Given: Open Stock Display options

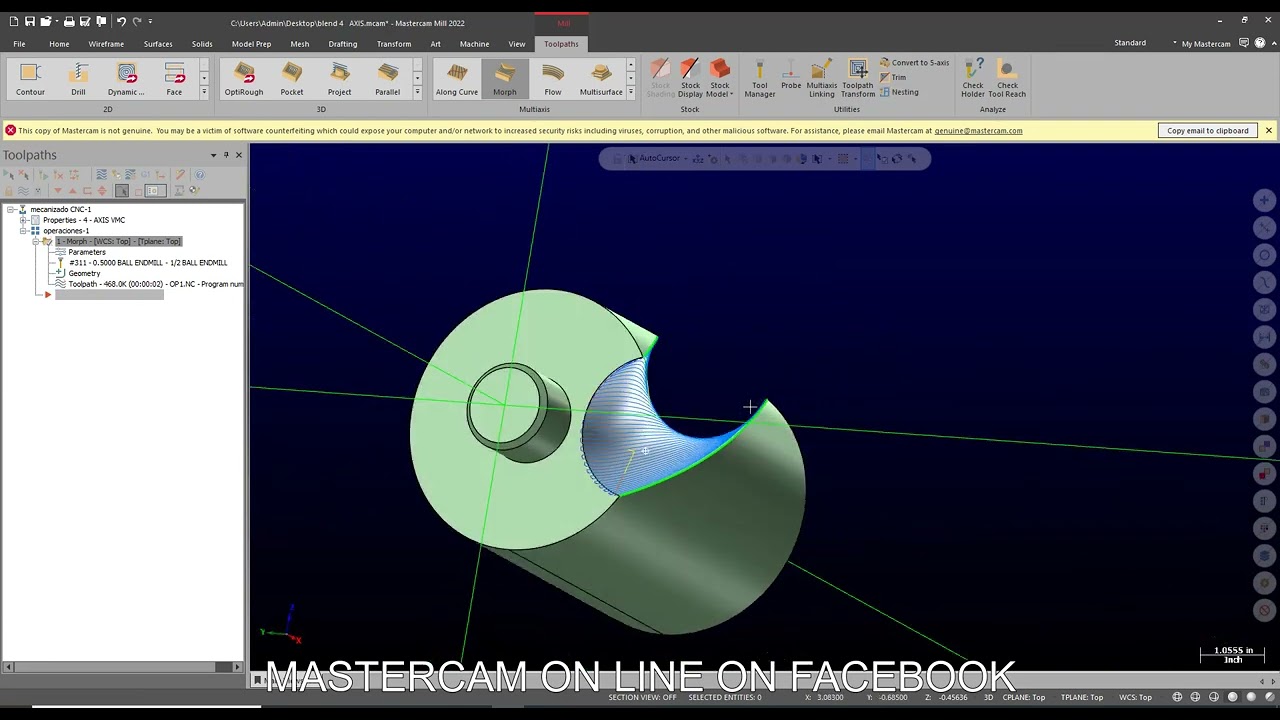Looking at the screenshot, I should pos(690,78).
